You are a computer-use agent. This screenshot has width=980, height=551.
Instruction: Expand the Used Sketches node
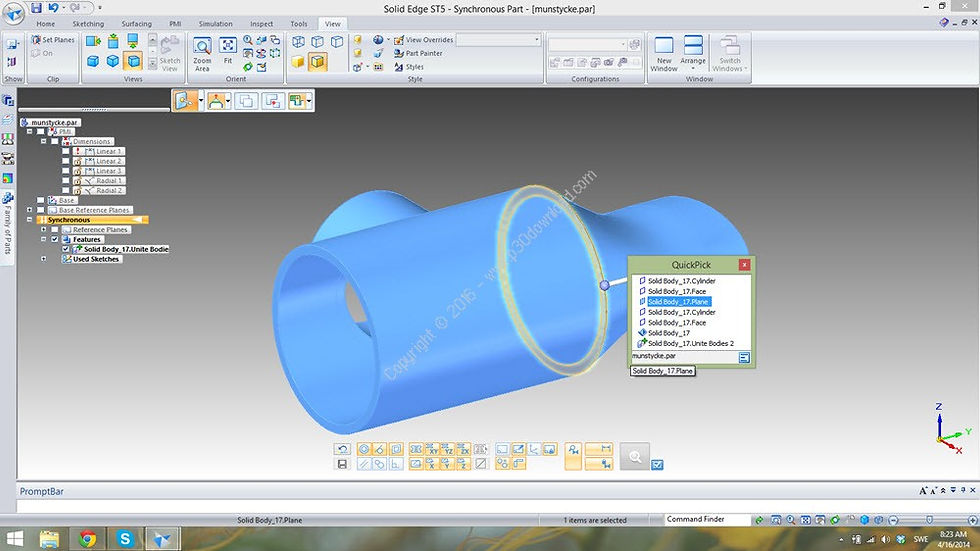[x=44, y=259]
